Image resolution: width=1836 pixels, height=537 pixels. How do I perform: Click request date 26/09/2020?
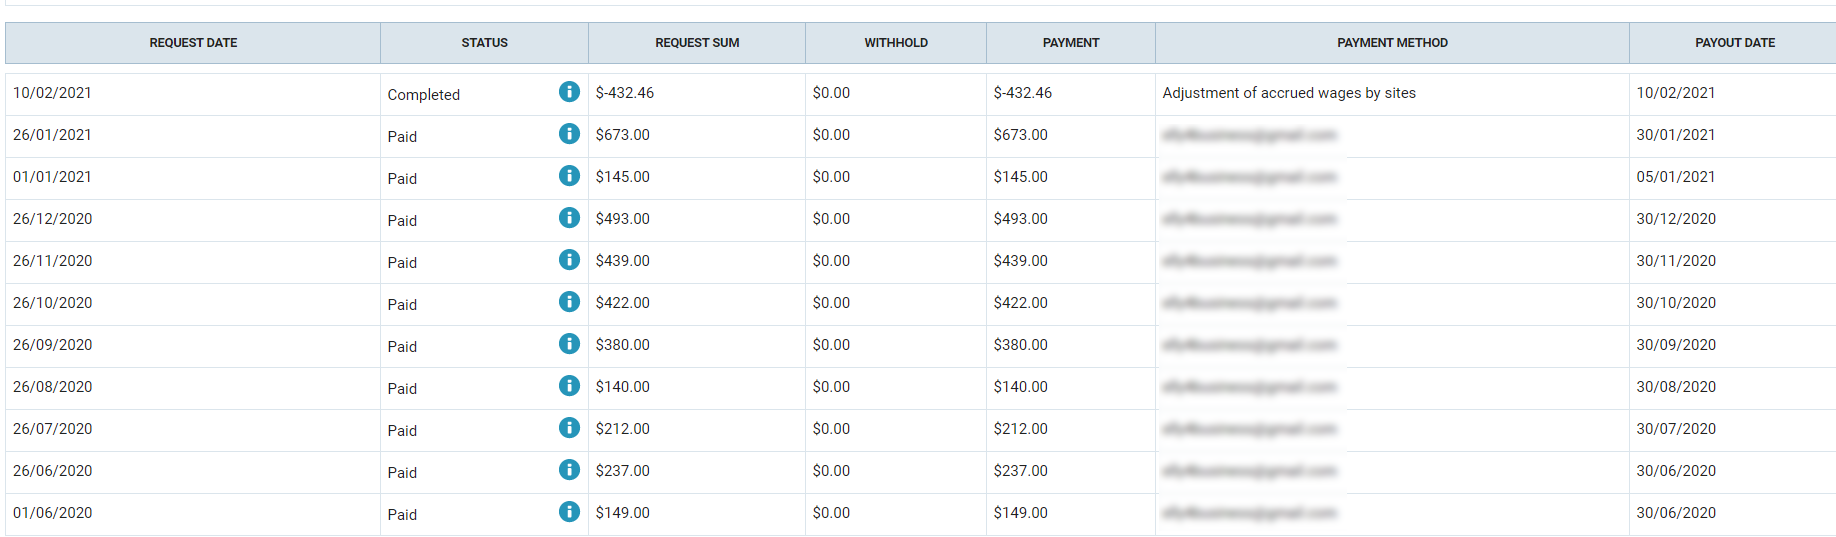[52, 345]
